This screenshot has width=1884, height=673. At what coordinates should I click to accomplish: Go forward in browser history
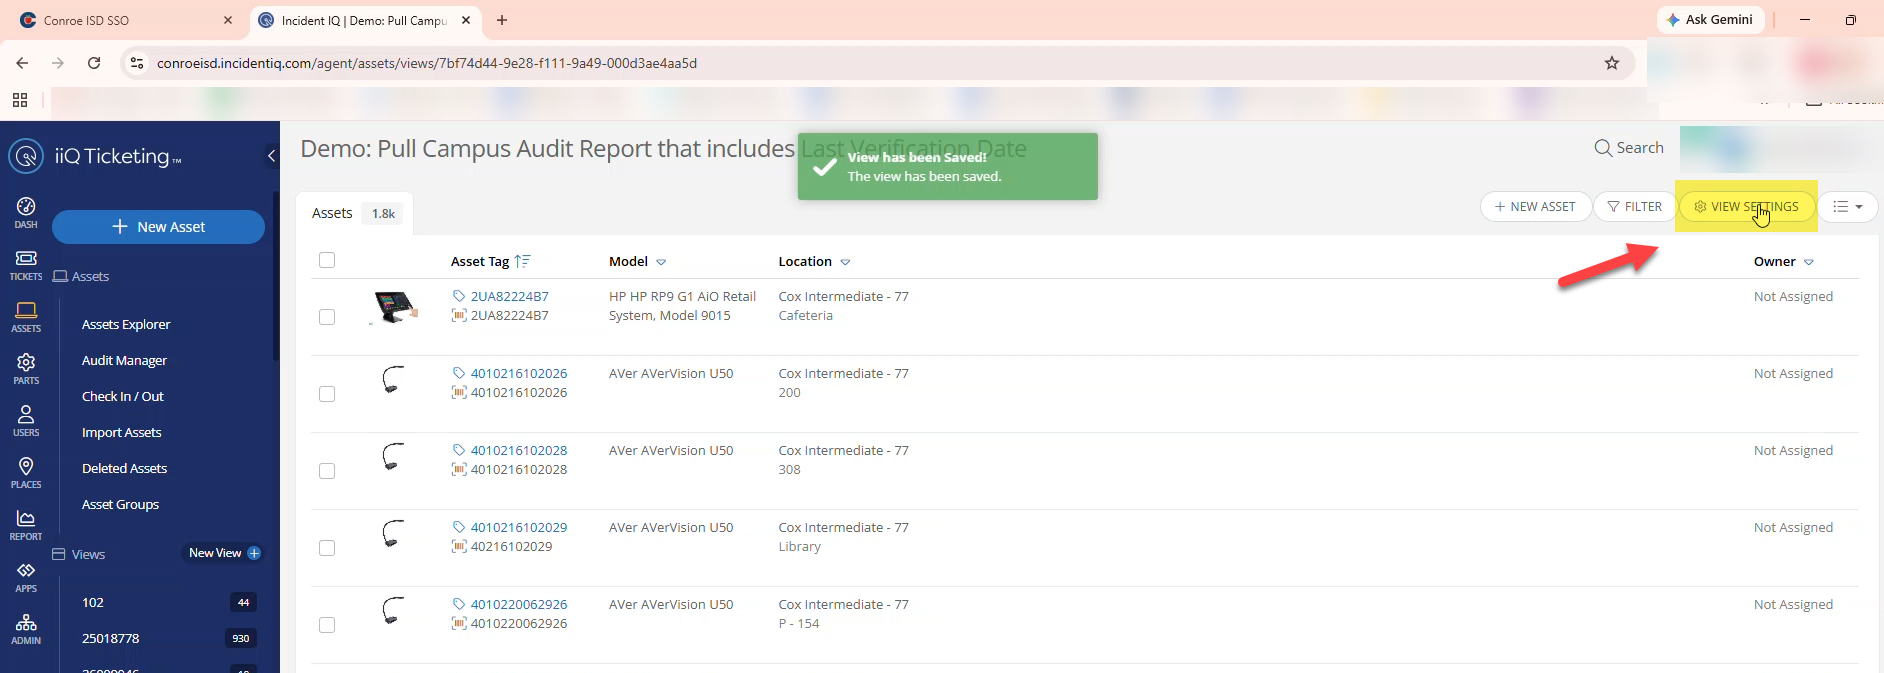coord(58,63)
